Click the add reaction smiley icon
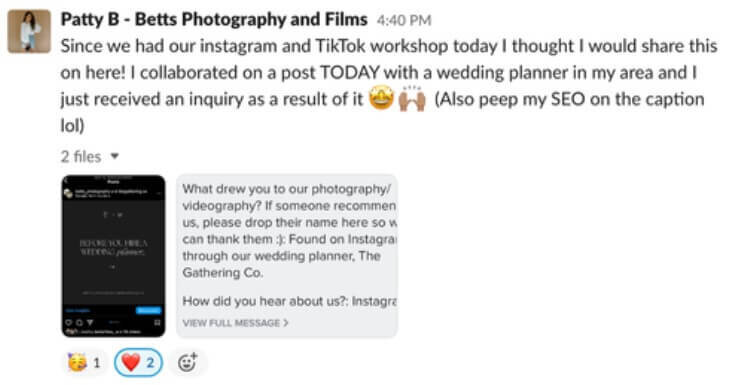 (x=188, y=362)
